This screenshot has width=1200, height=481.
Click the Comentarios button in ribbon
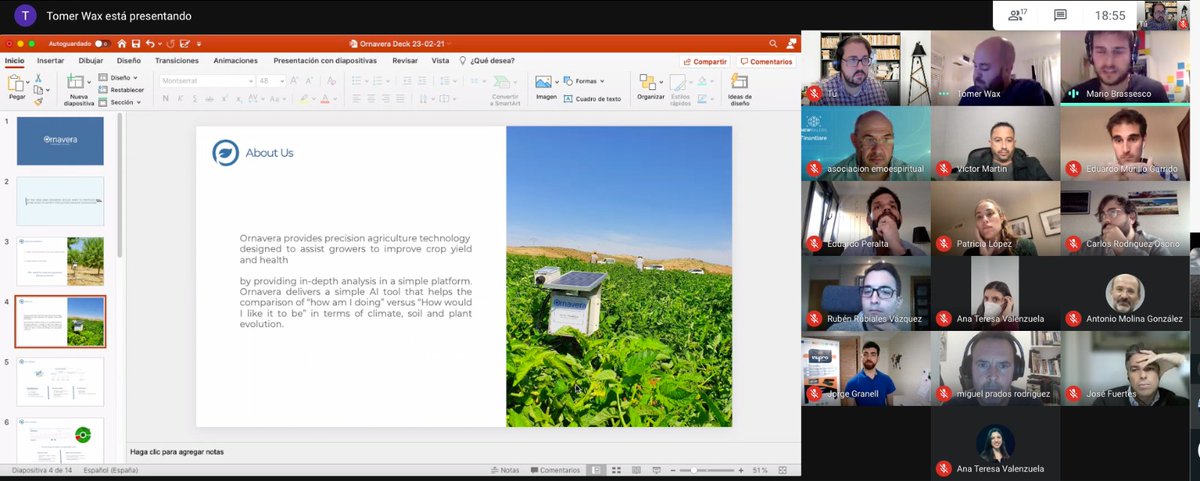[x=767, y=61]
